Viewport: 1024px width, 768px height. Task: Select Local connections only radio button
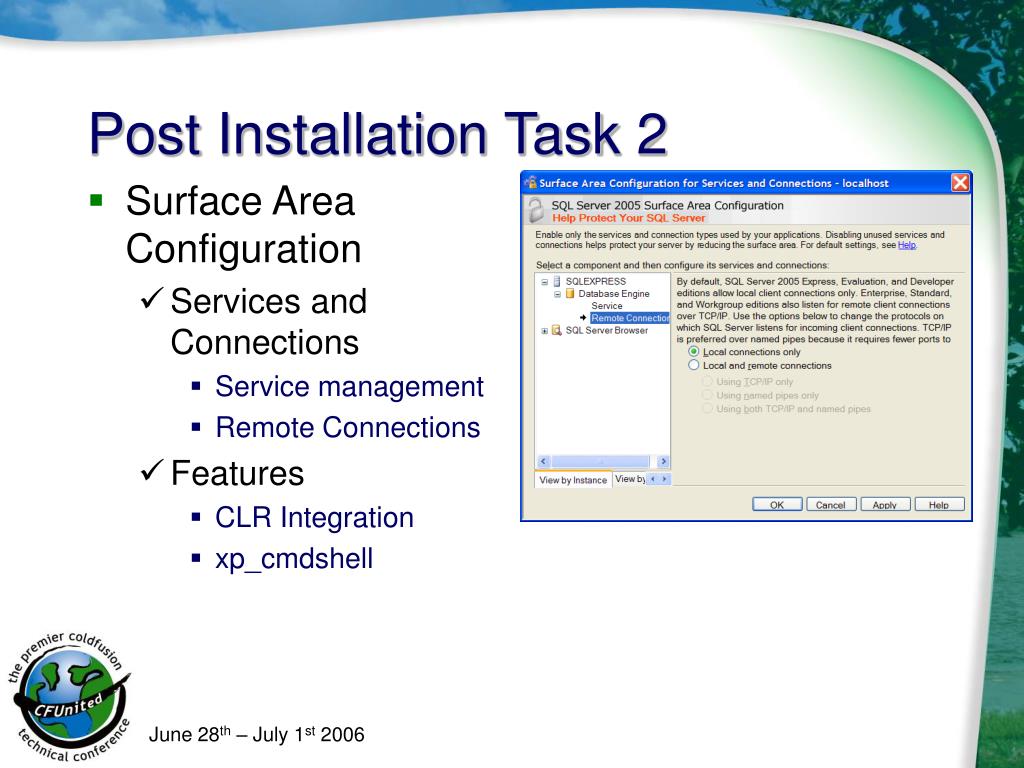pos(694,351)
